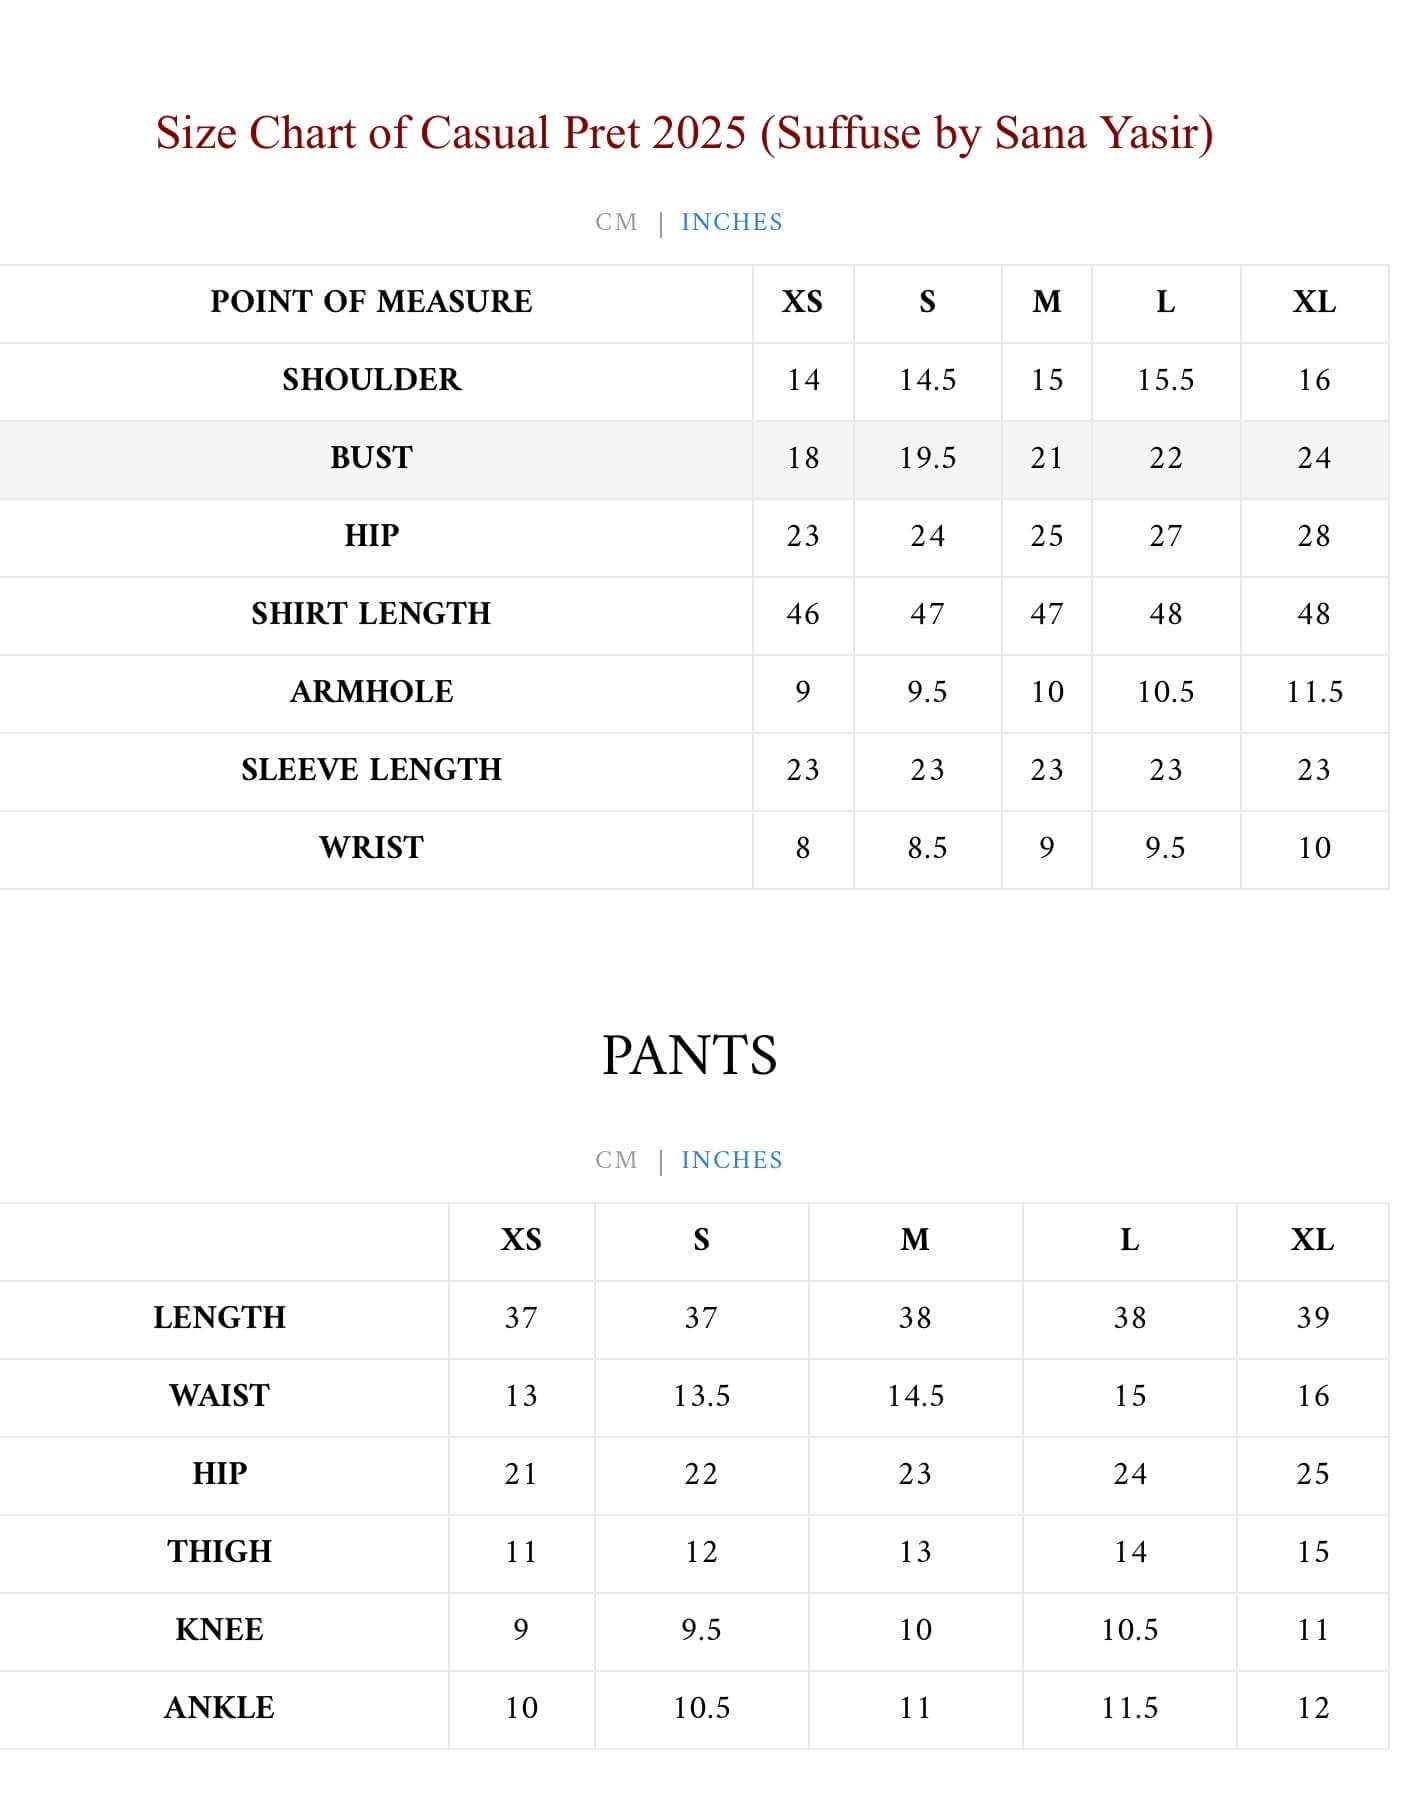Click the POINT OF MEASURE column header
This screenshot has height=1812, width=1405.
coord(371,302)
